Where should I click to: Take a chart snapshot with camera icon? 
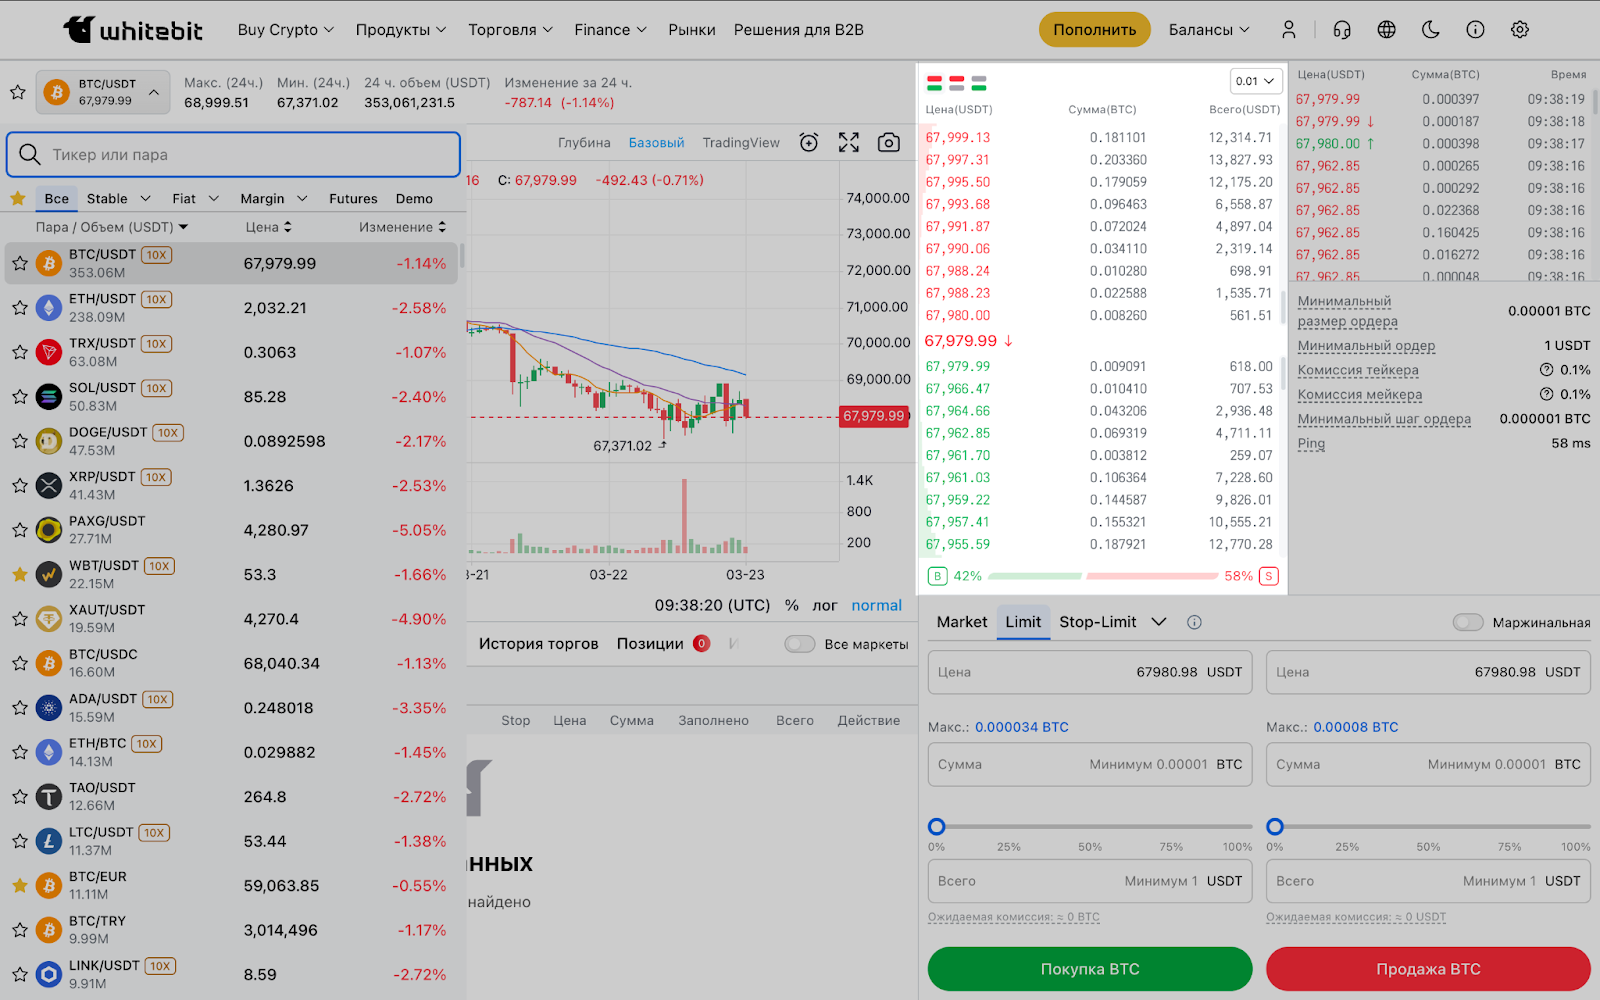click(889, 143)
